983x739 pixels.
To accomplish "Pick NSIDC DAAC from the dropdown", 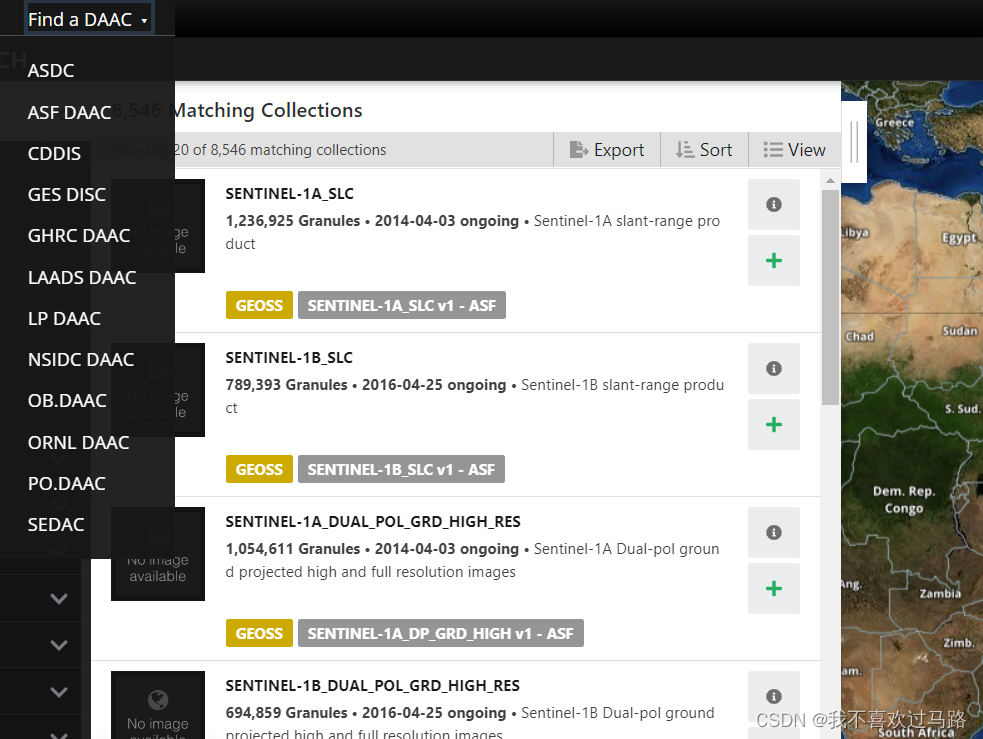I will pos(81,360).
